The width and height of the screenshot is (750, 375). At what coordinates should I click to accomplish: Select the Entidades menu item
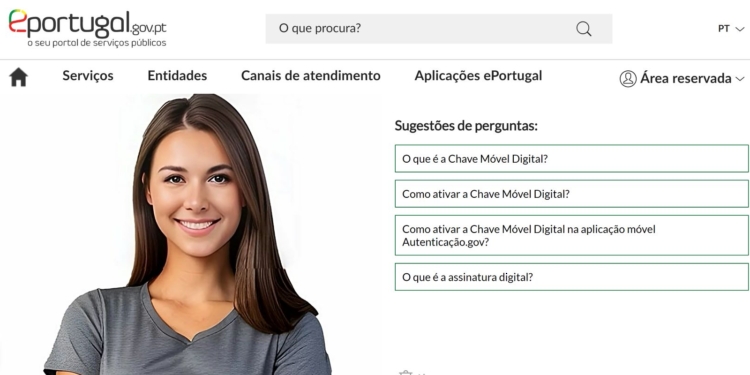pyautogui.click(x=177, y=76)
